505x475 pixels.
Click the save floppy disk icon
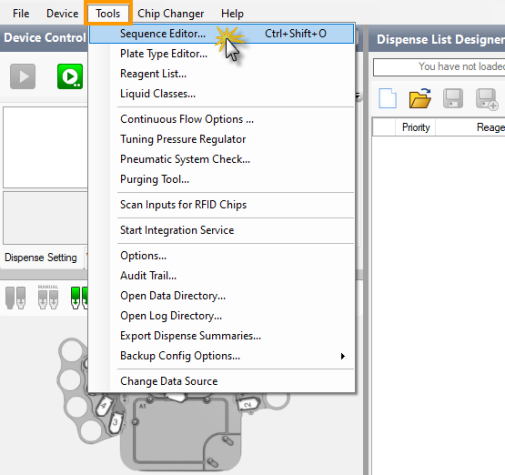(x=453, y=98)
